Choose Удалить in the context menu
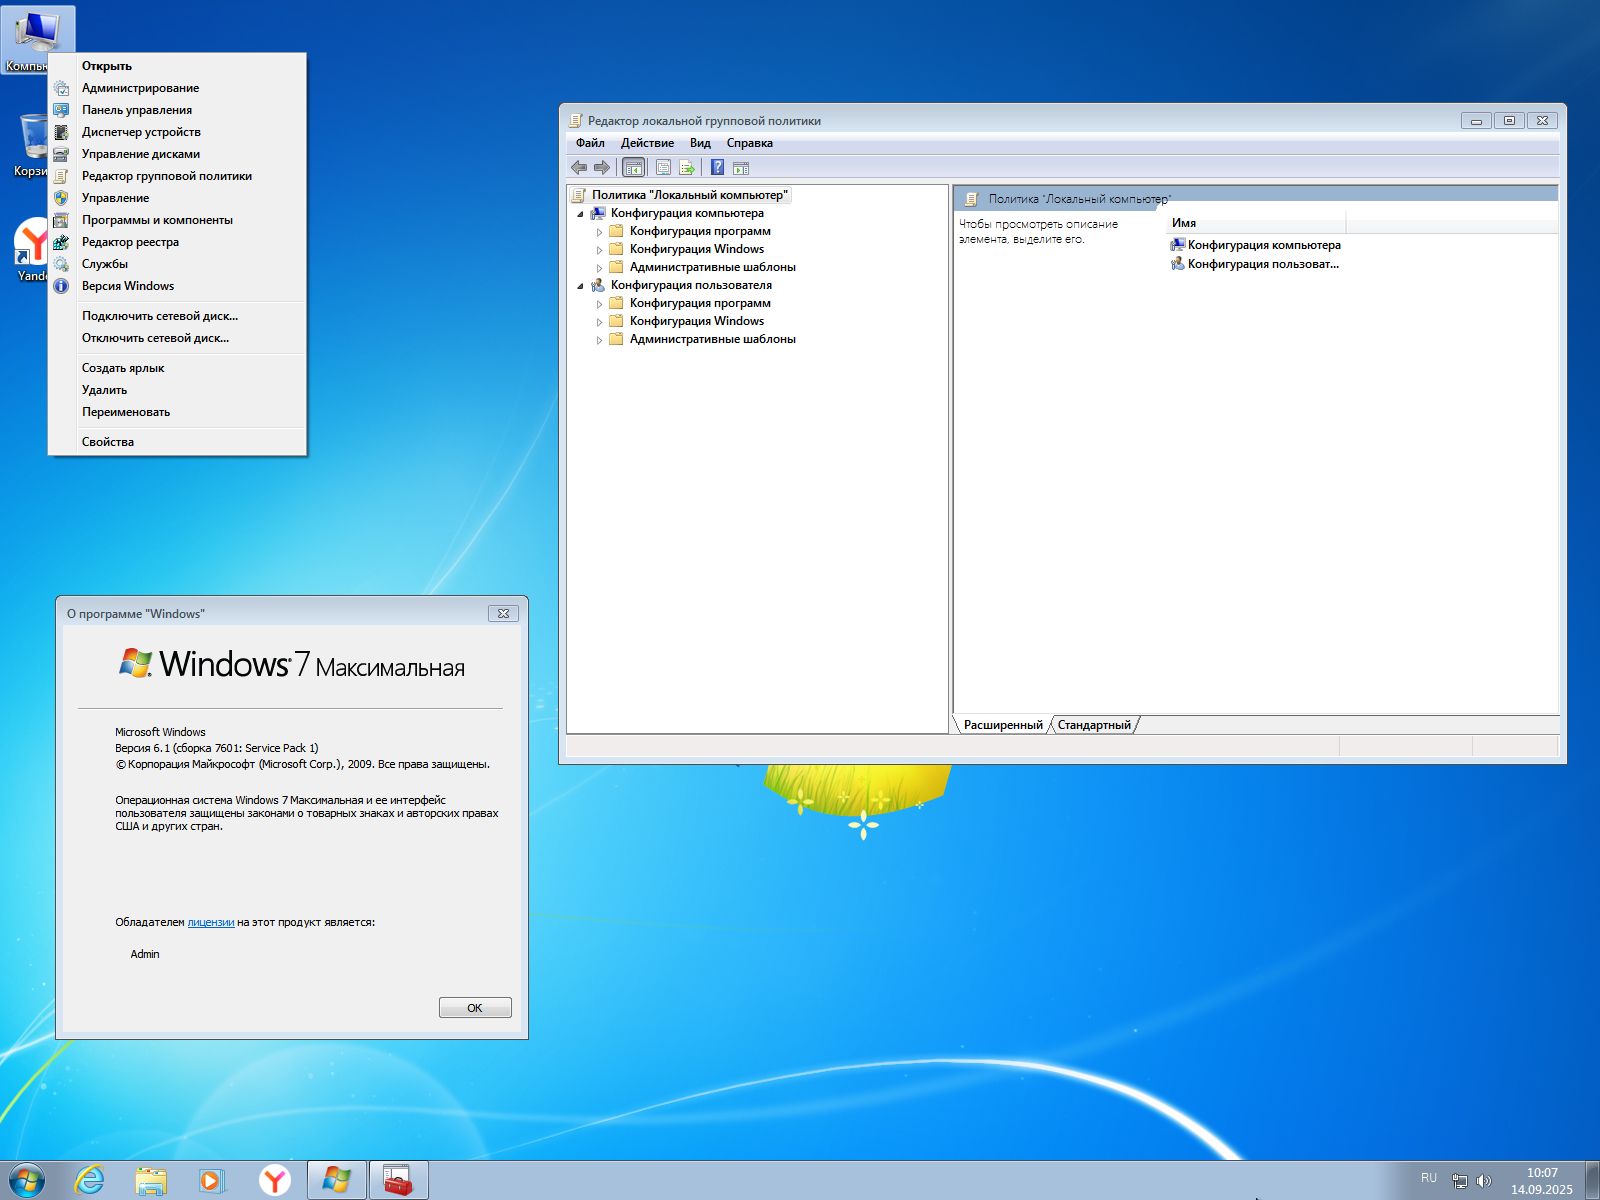 [177, 390]
